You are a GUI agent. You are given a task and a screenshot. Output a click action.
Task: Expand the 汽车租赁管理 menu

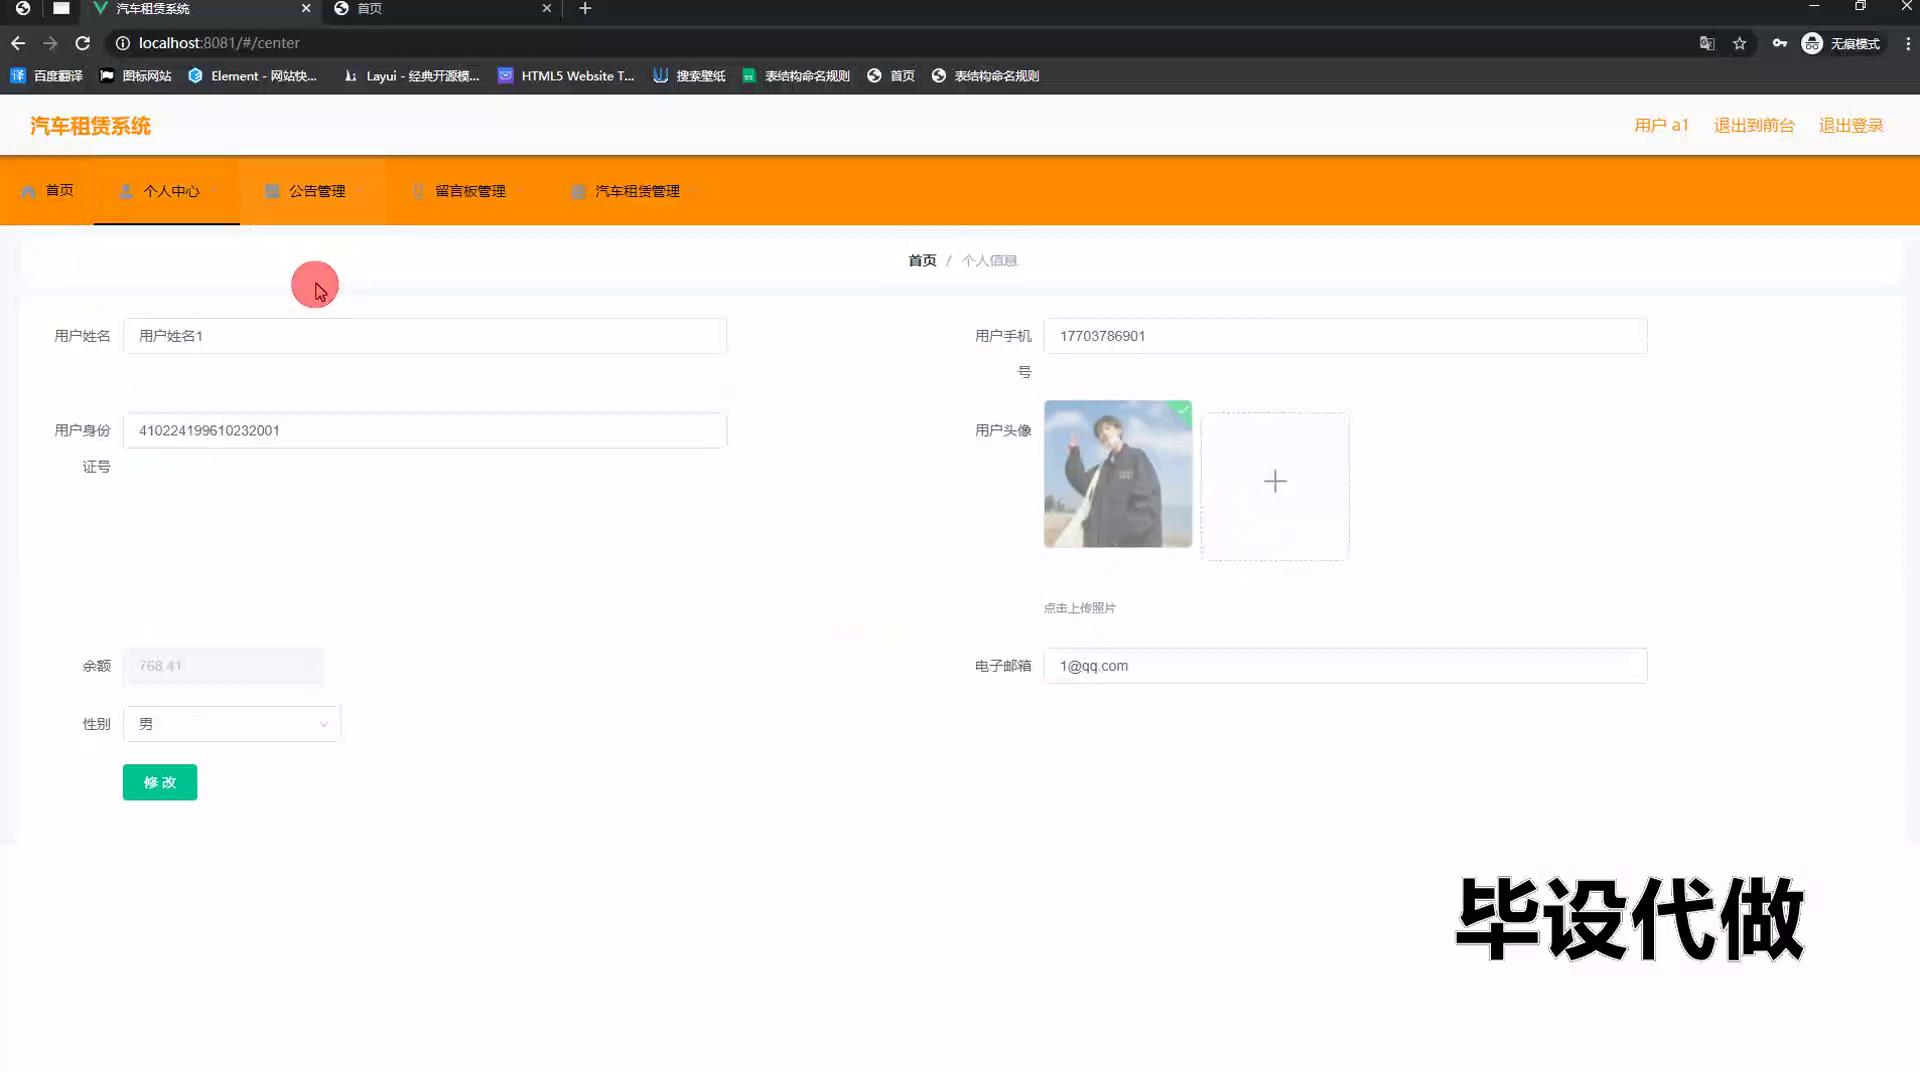pos(636,191)
